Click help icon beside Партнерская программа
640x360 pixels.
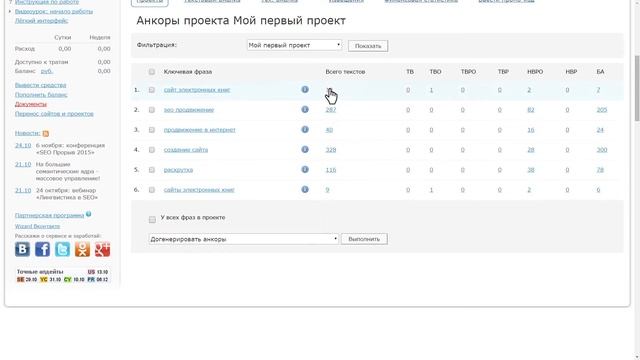click(x=89, y=214)
